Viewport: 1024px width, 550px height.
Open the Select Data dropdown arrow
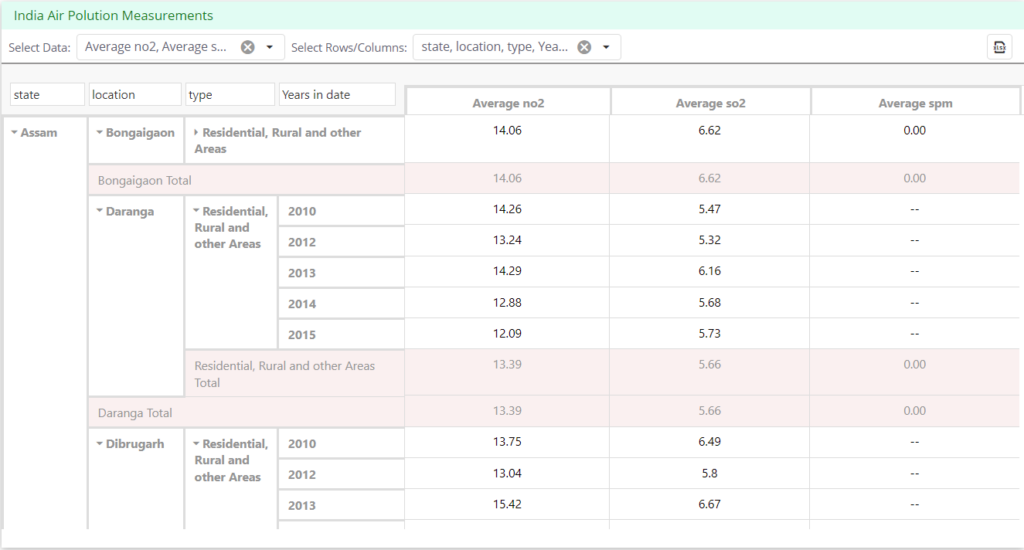pyautogui.click(x=270, y=47)
